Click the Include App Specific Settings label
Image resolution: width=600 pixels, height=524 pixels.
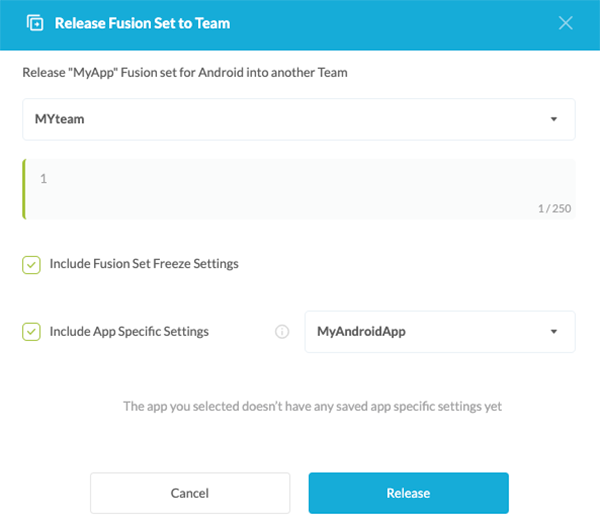(129, 332)
